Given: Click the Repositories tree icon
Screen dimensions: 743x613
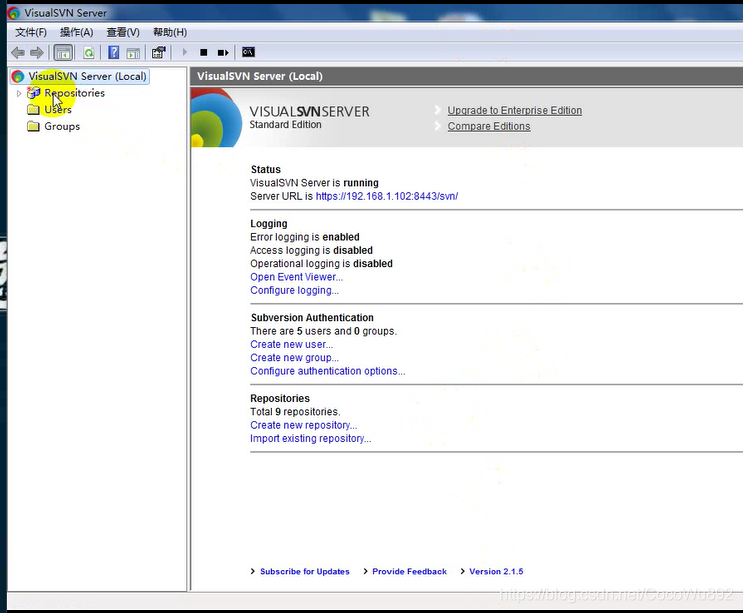Looking at the screenshot, I should 33,93.
